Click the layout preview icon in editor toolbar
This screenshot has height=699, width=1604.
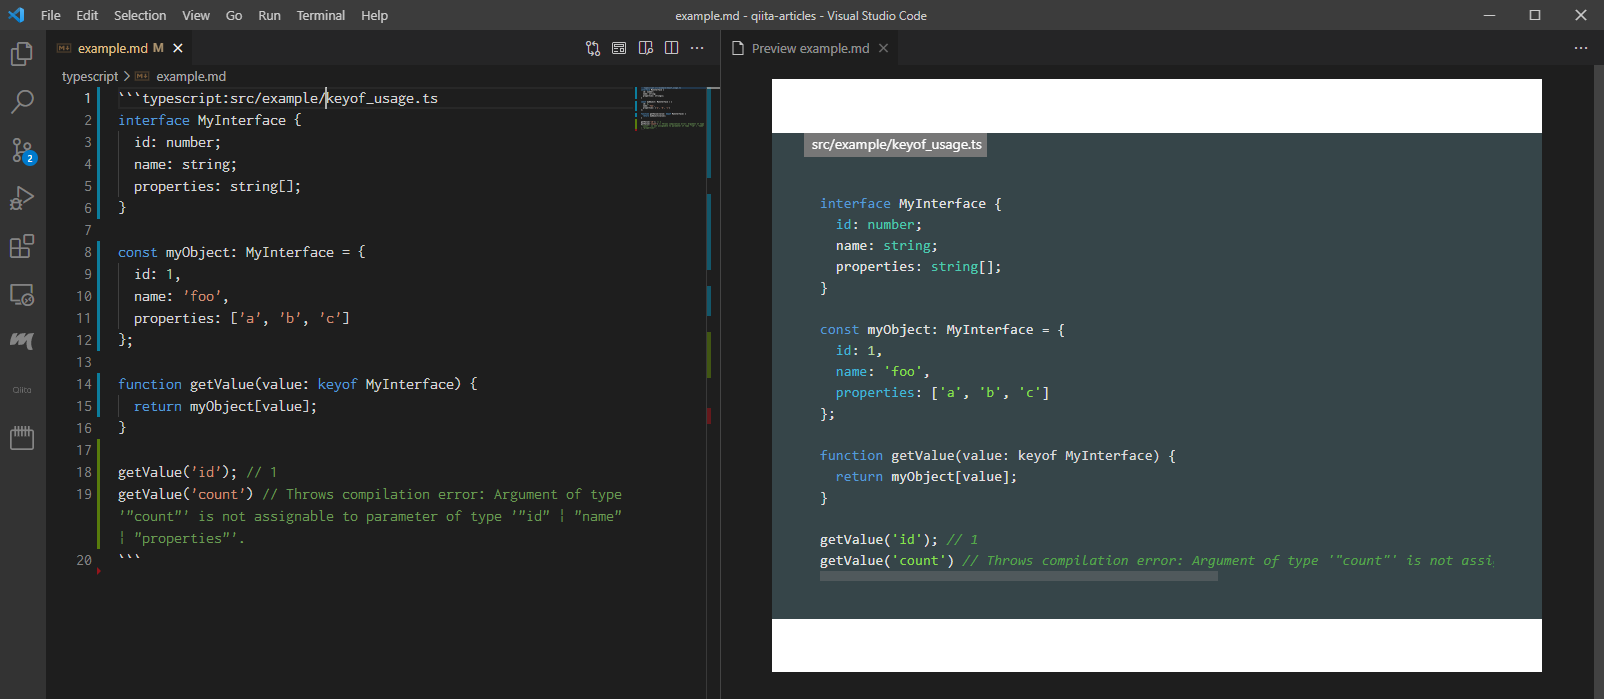tap(619, 48)
